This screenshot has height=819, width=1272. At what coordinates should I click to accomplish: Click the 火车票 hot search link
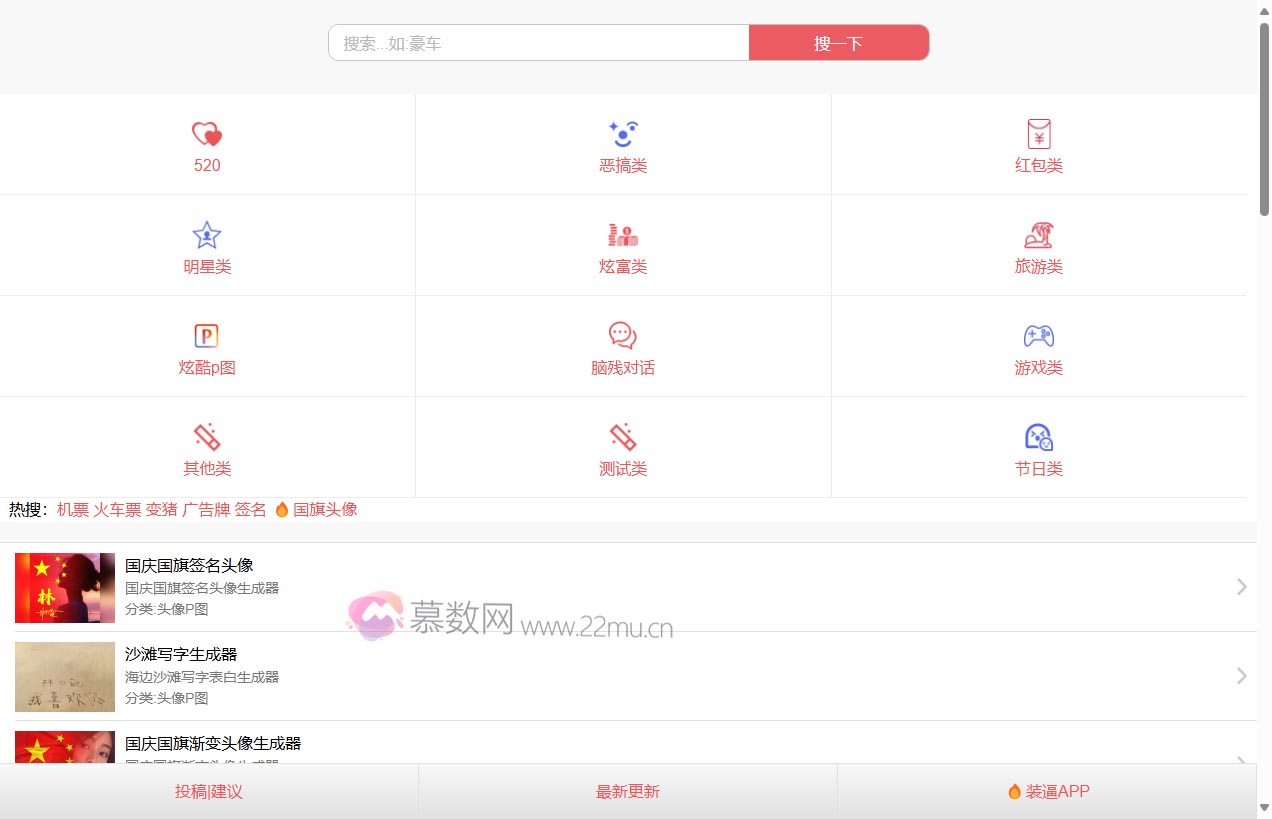(117, 509)
